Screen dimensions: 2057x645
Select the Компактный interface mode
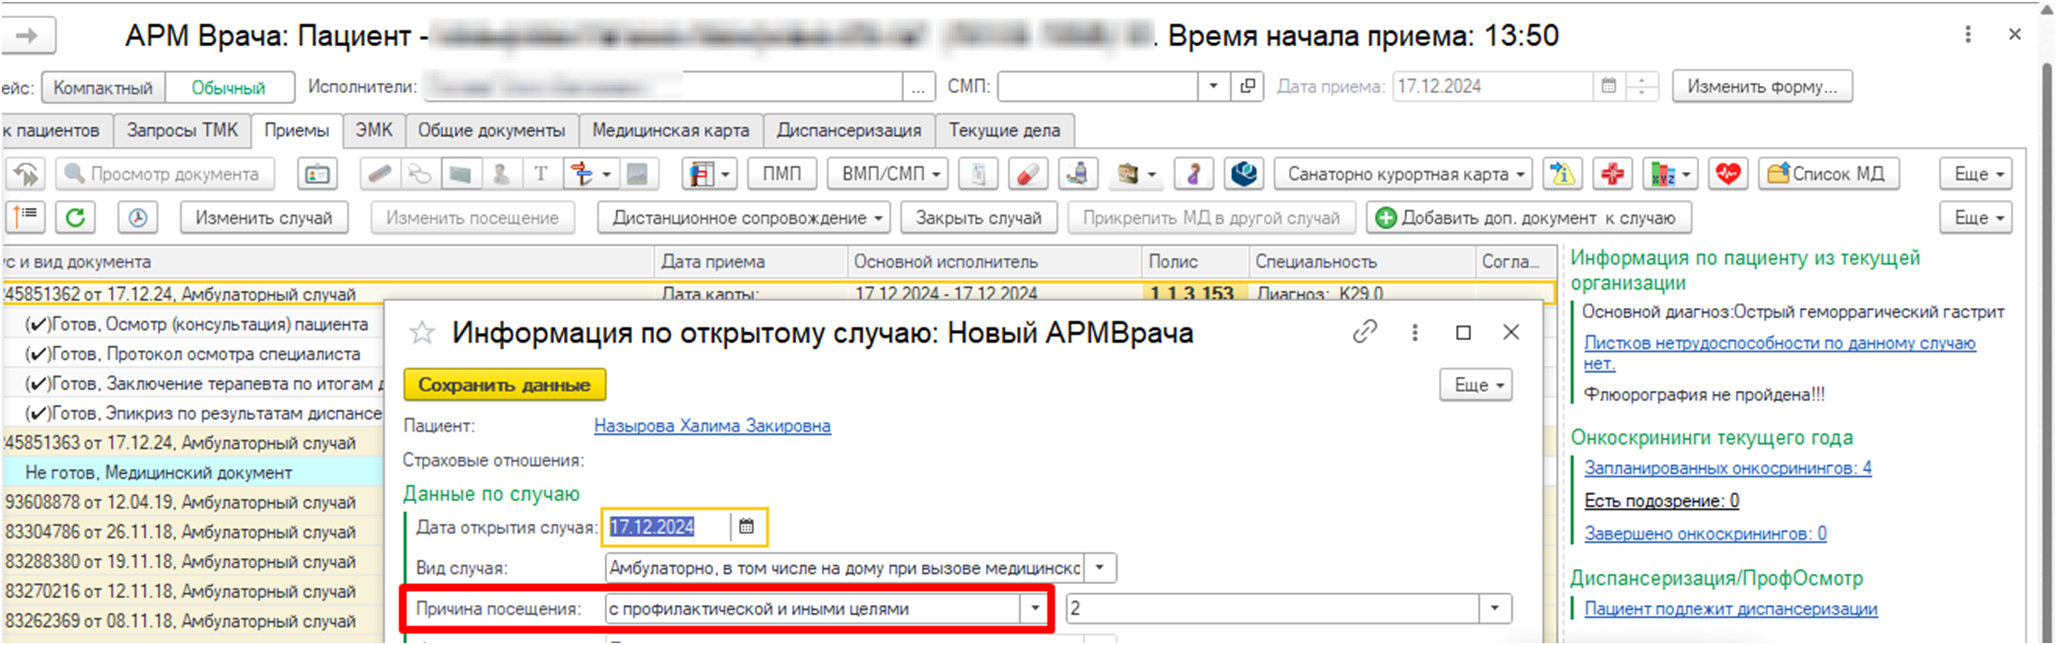[103, 88]
